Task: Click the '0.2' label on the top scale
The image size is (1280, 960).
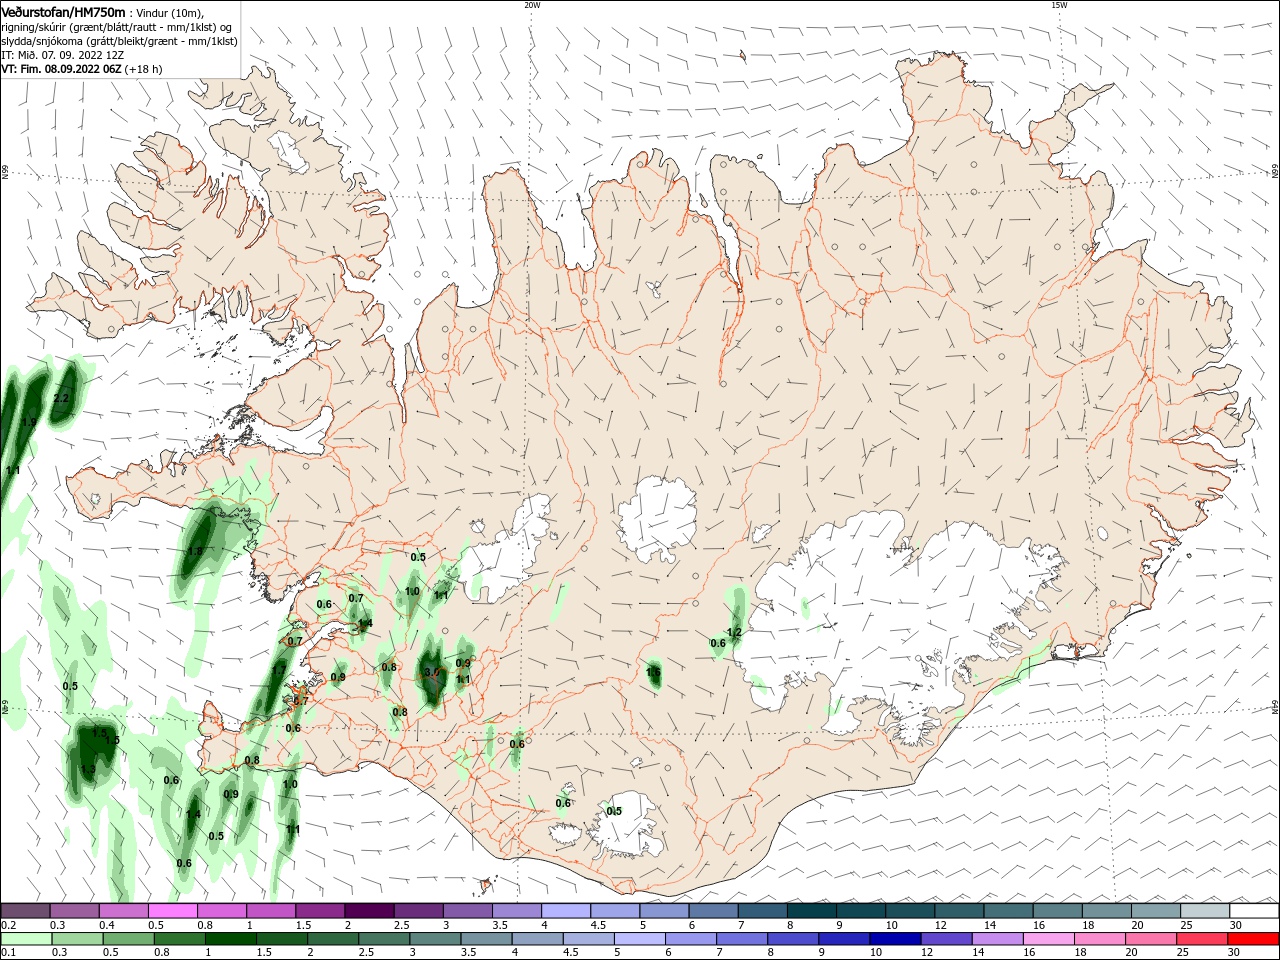Action: tap(8, 925)
